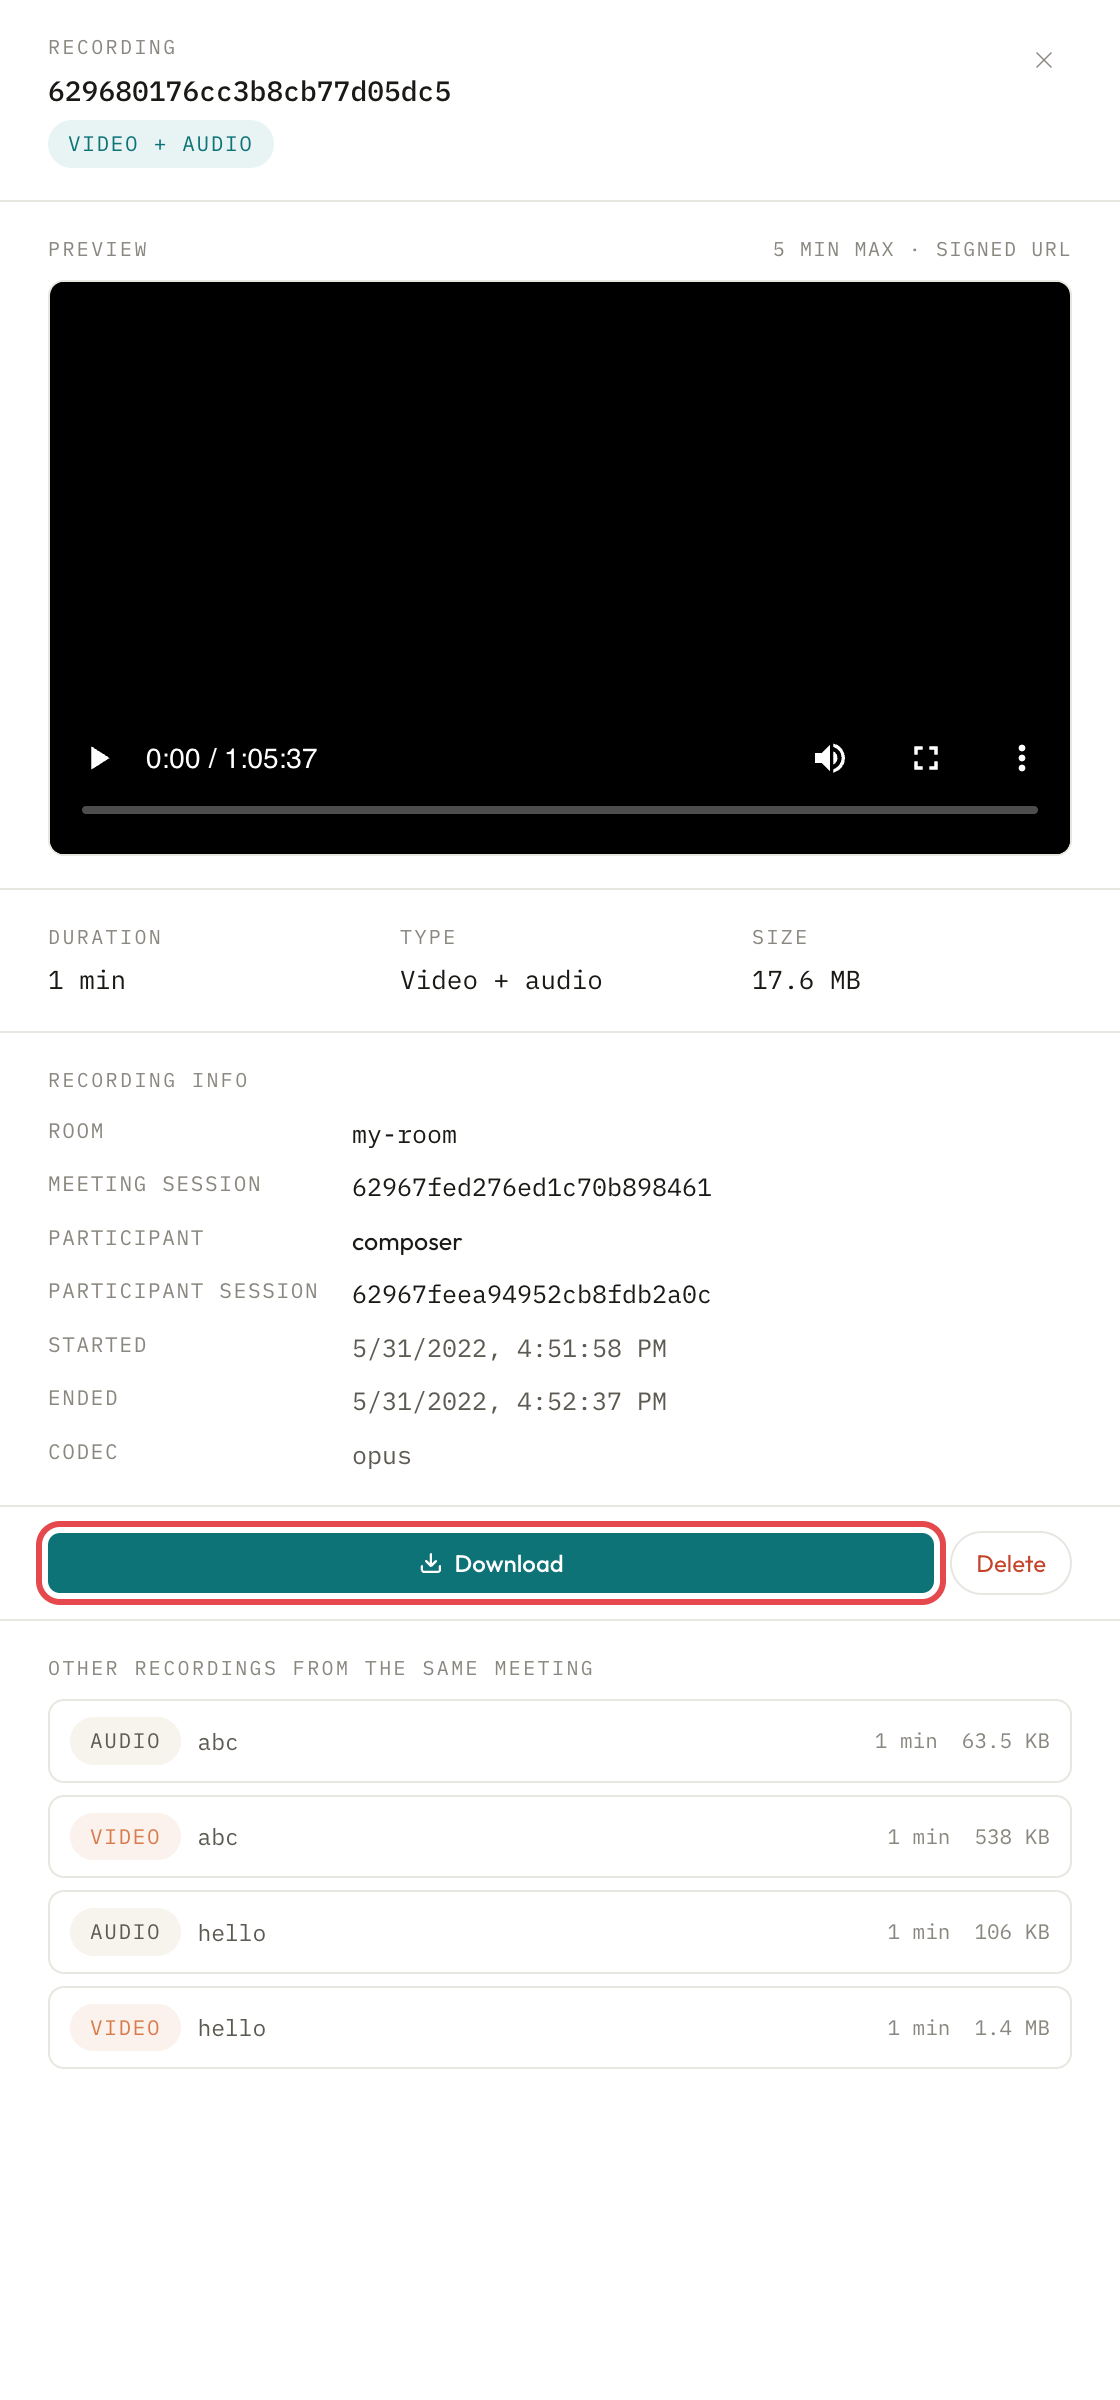Click the duration value 1 min
This screenshot has height=2400, width=1120.
[87, 980]
